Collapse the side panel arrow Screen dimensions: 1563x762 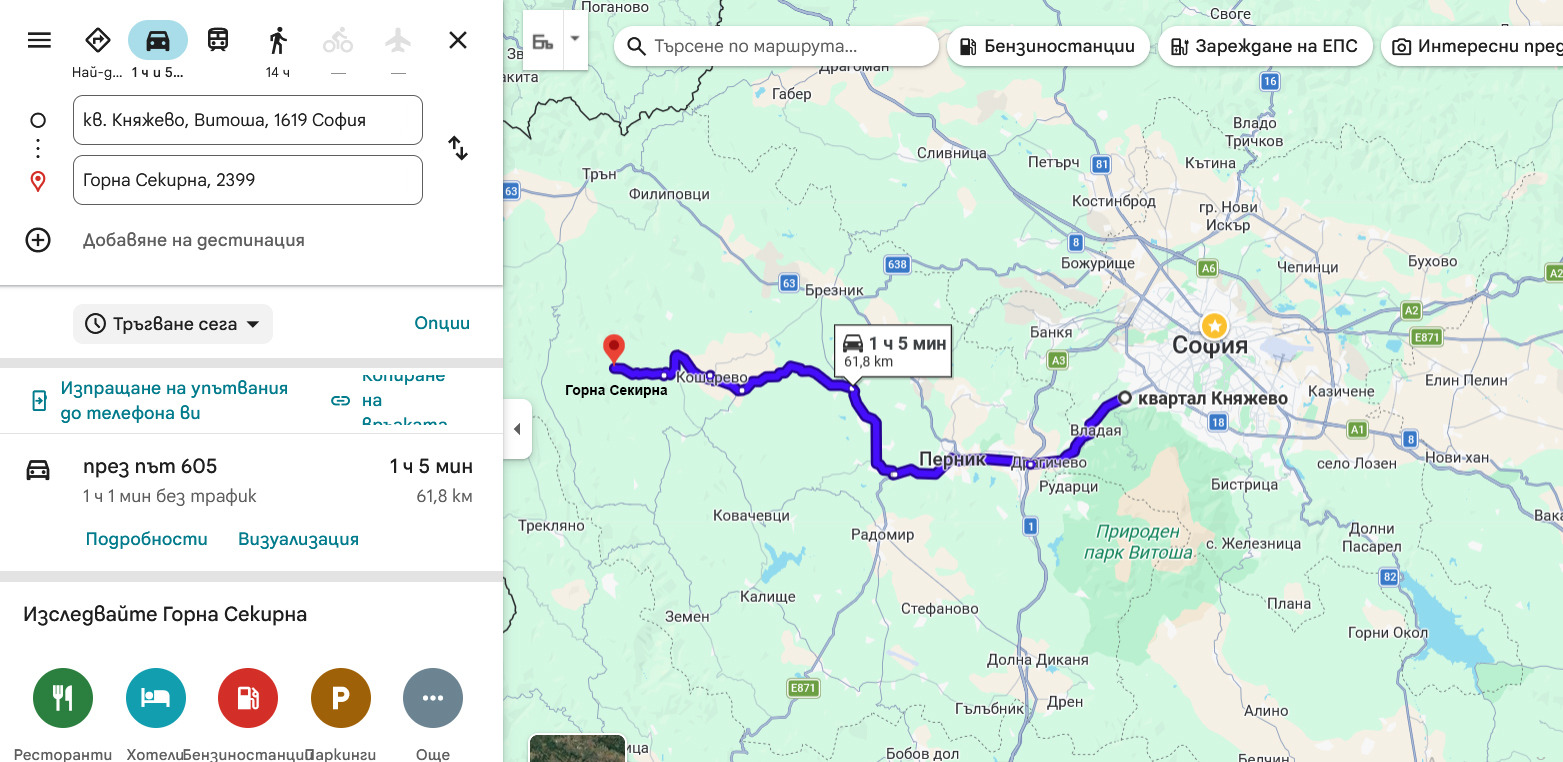coord(517,429)
